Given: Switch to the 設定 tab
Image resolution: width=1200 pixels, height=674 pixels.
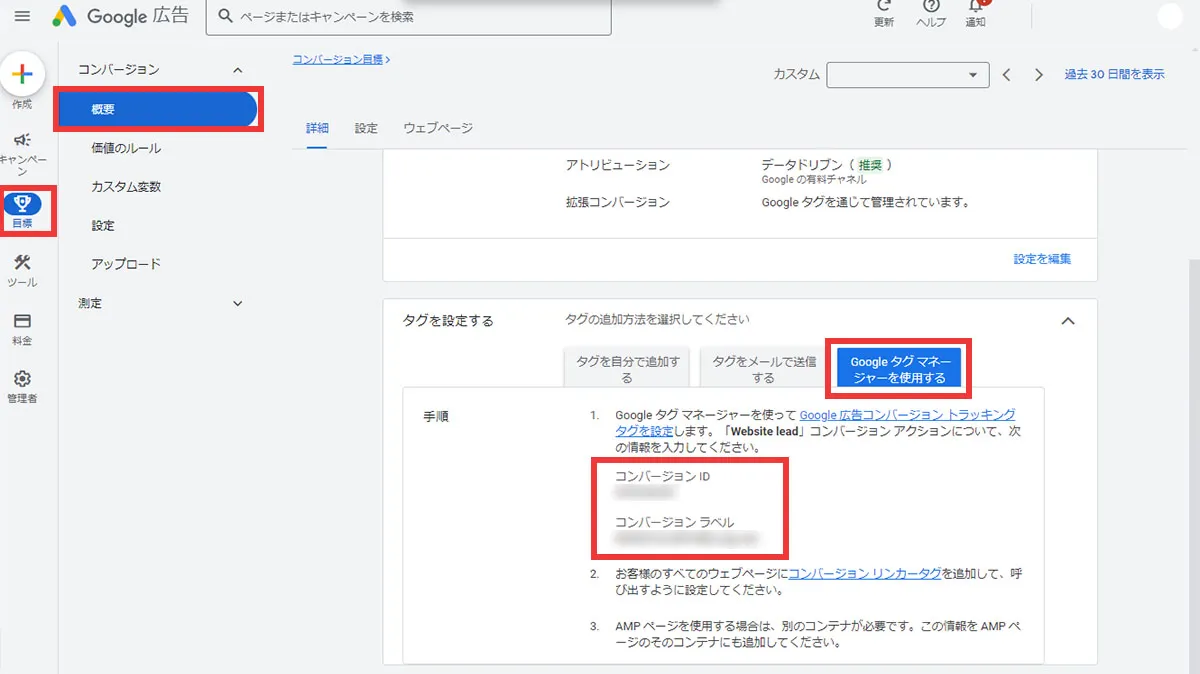Looking at the screenshot, I should tap(366, 128).
